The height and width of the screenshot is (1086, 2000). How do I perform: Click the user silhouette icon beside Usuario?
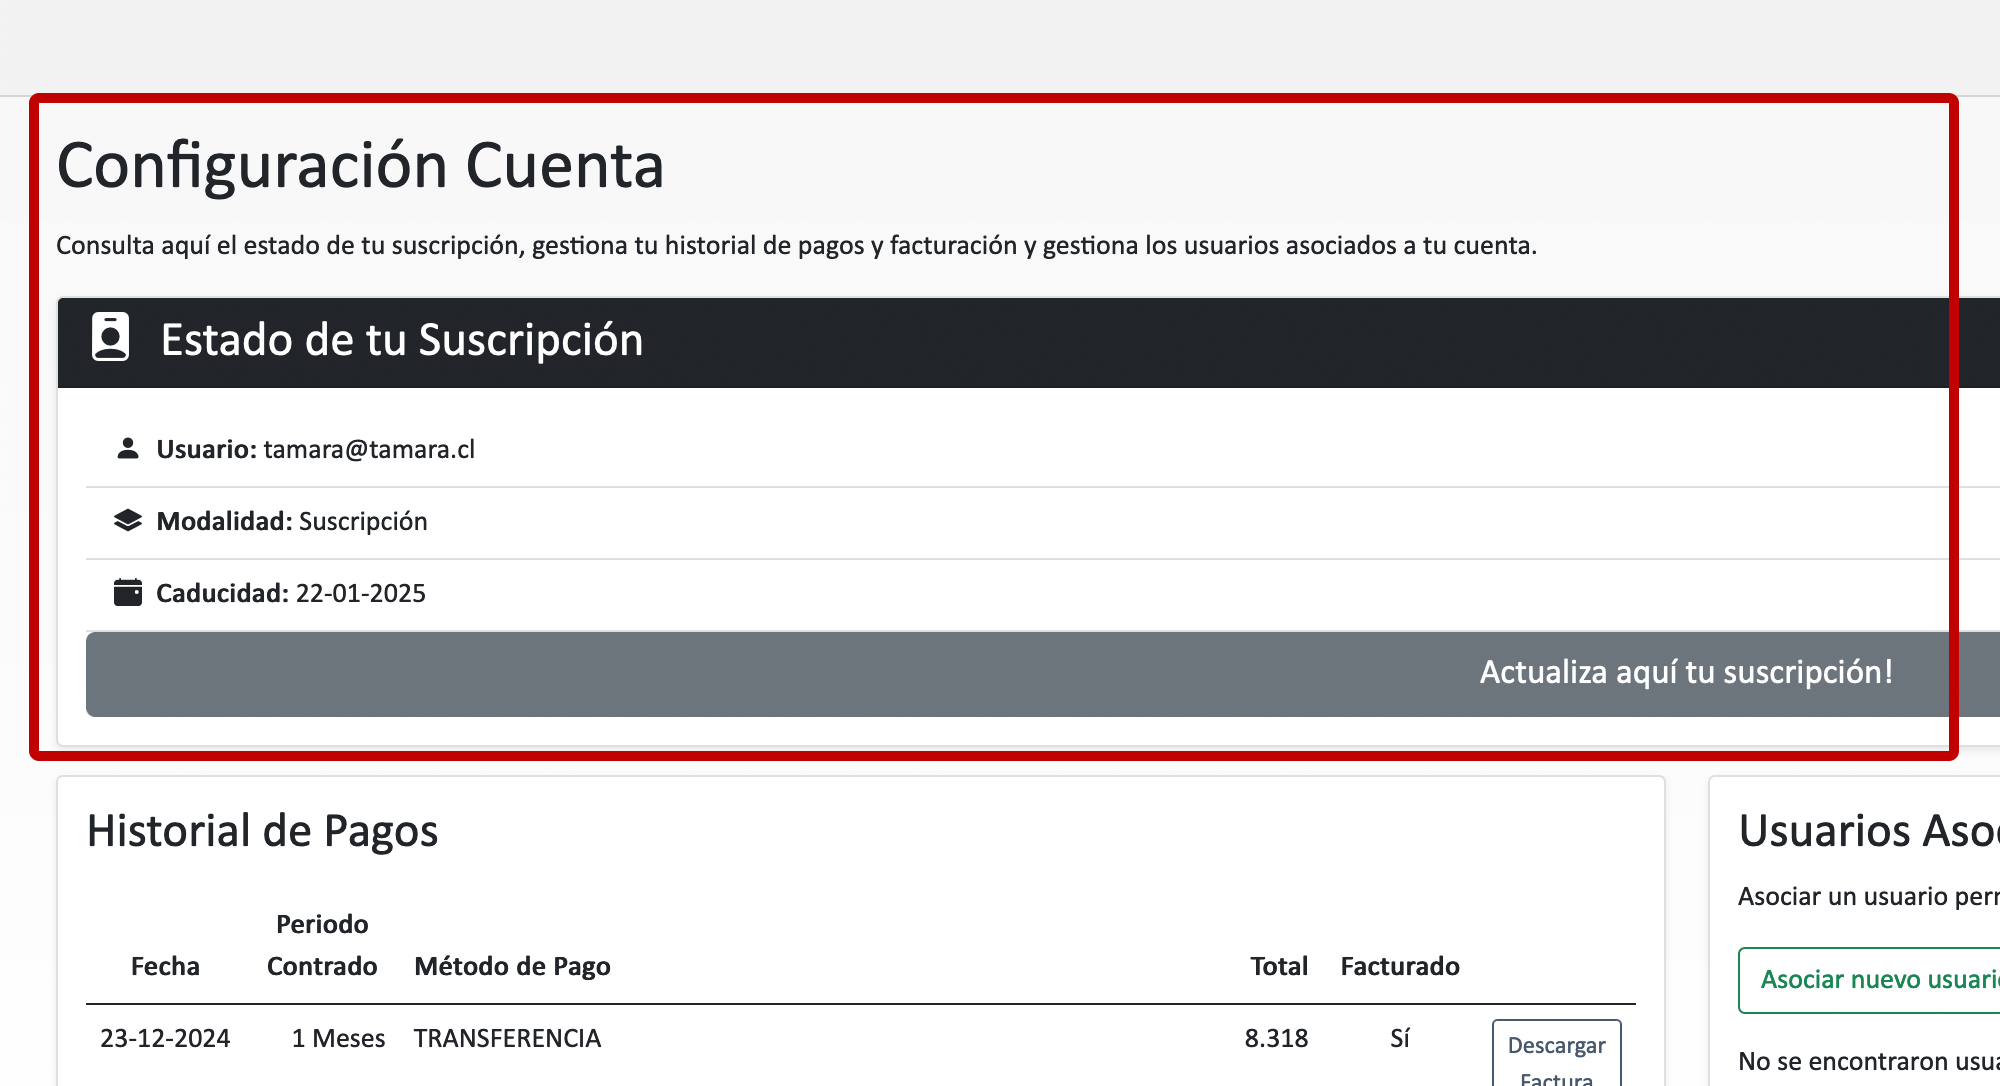tap(127, 449)
